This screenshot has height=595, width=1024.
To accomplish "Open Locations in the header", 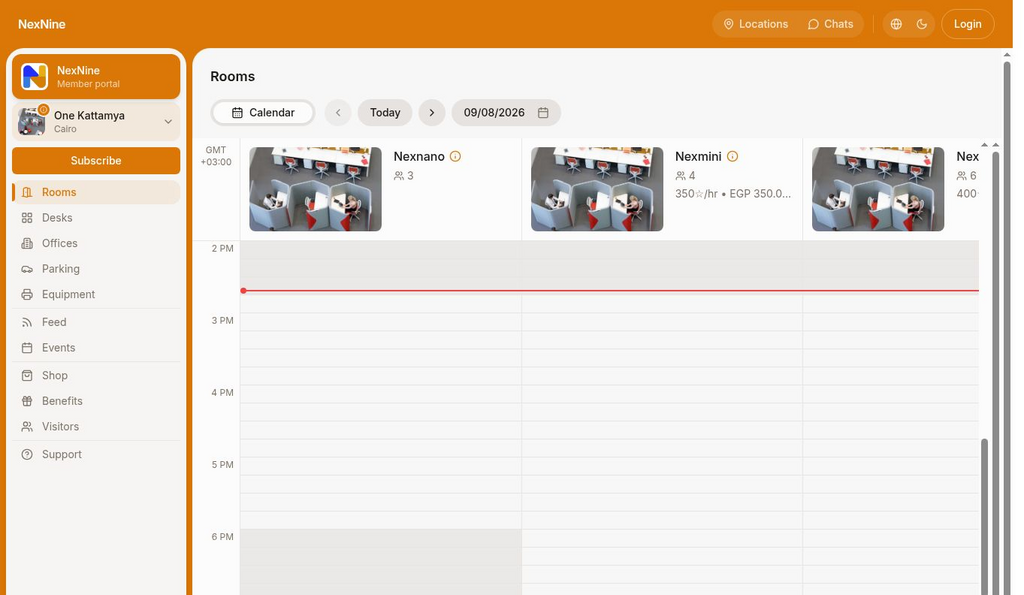I will pos(756,24).
